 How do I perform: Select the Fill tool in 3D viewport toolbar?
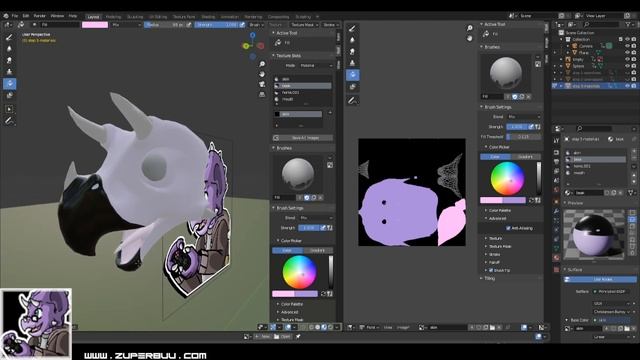[x=9, y=84]
